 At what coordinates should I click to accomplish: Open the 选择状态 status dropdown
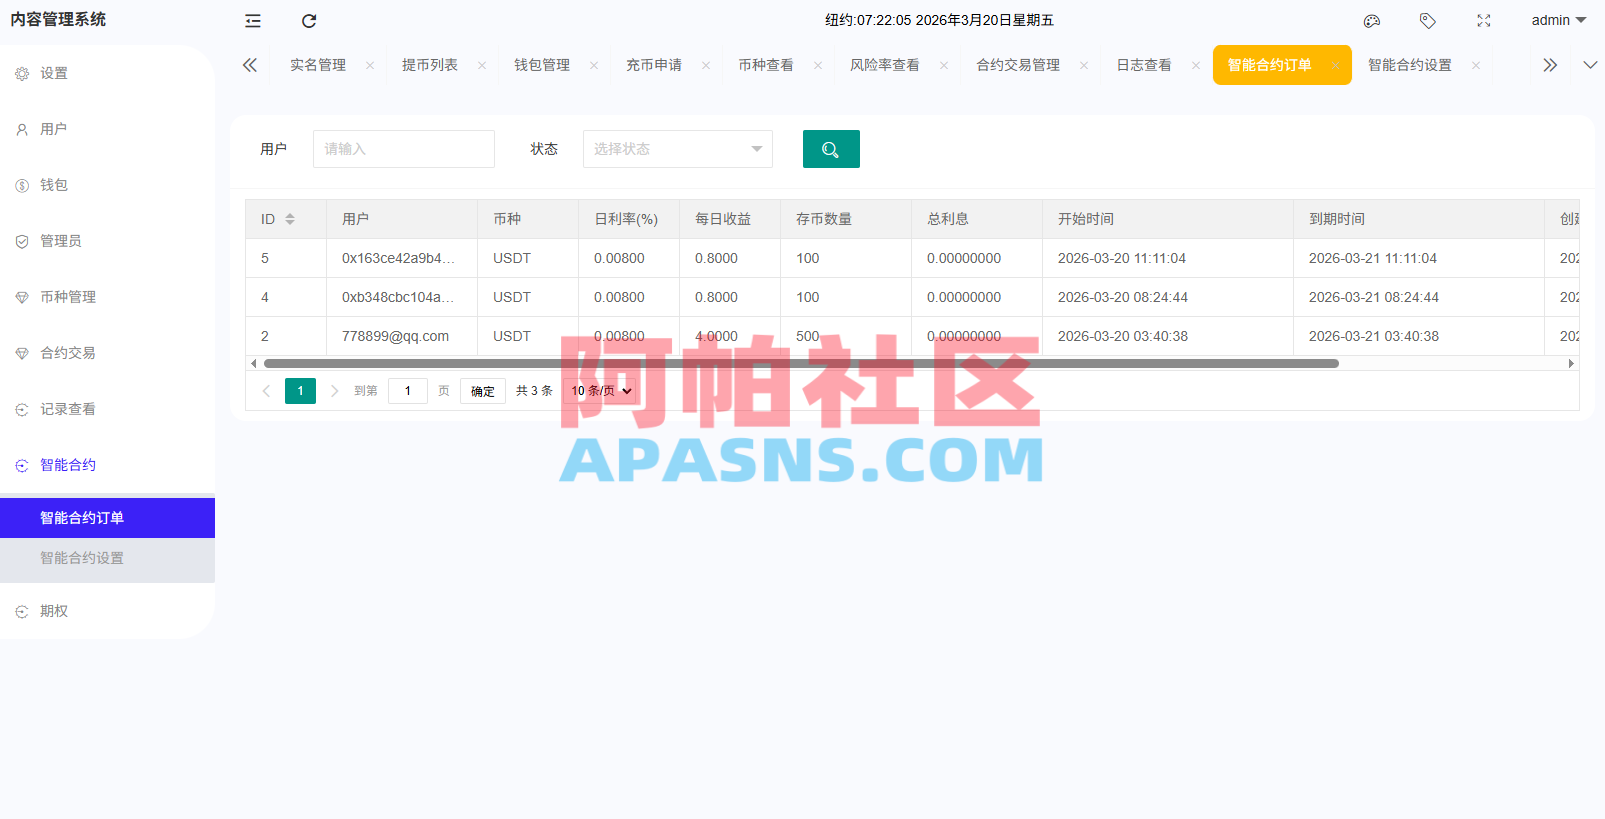click(x=678, y=149)
